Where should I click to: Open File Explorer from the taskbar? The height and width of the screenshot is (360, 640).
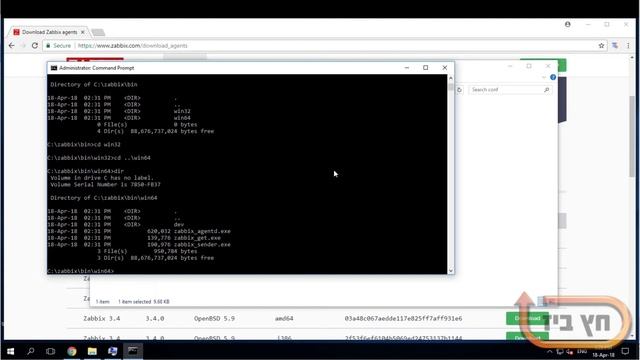92,351
